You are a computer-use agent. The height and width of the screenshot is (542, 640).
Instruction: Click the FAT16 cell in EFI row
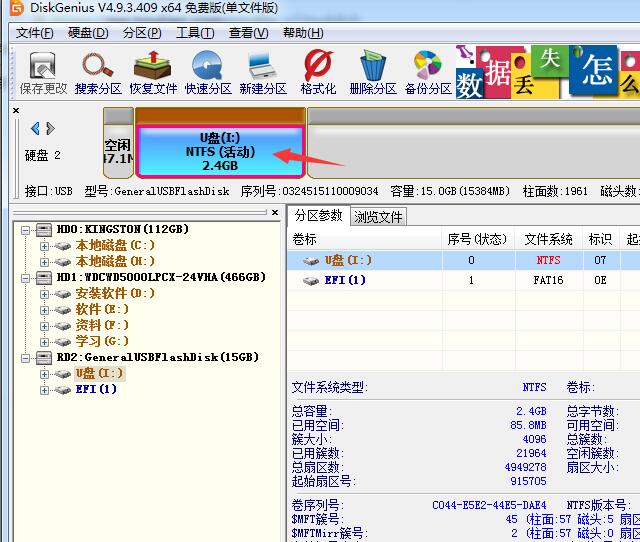point(548,280)
